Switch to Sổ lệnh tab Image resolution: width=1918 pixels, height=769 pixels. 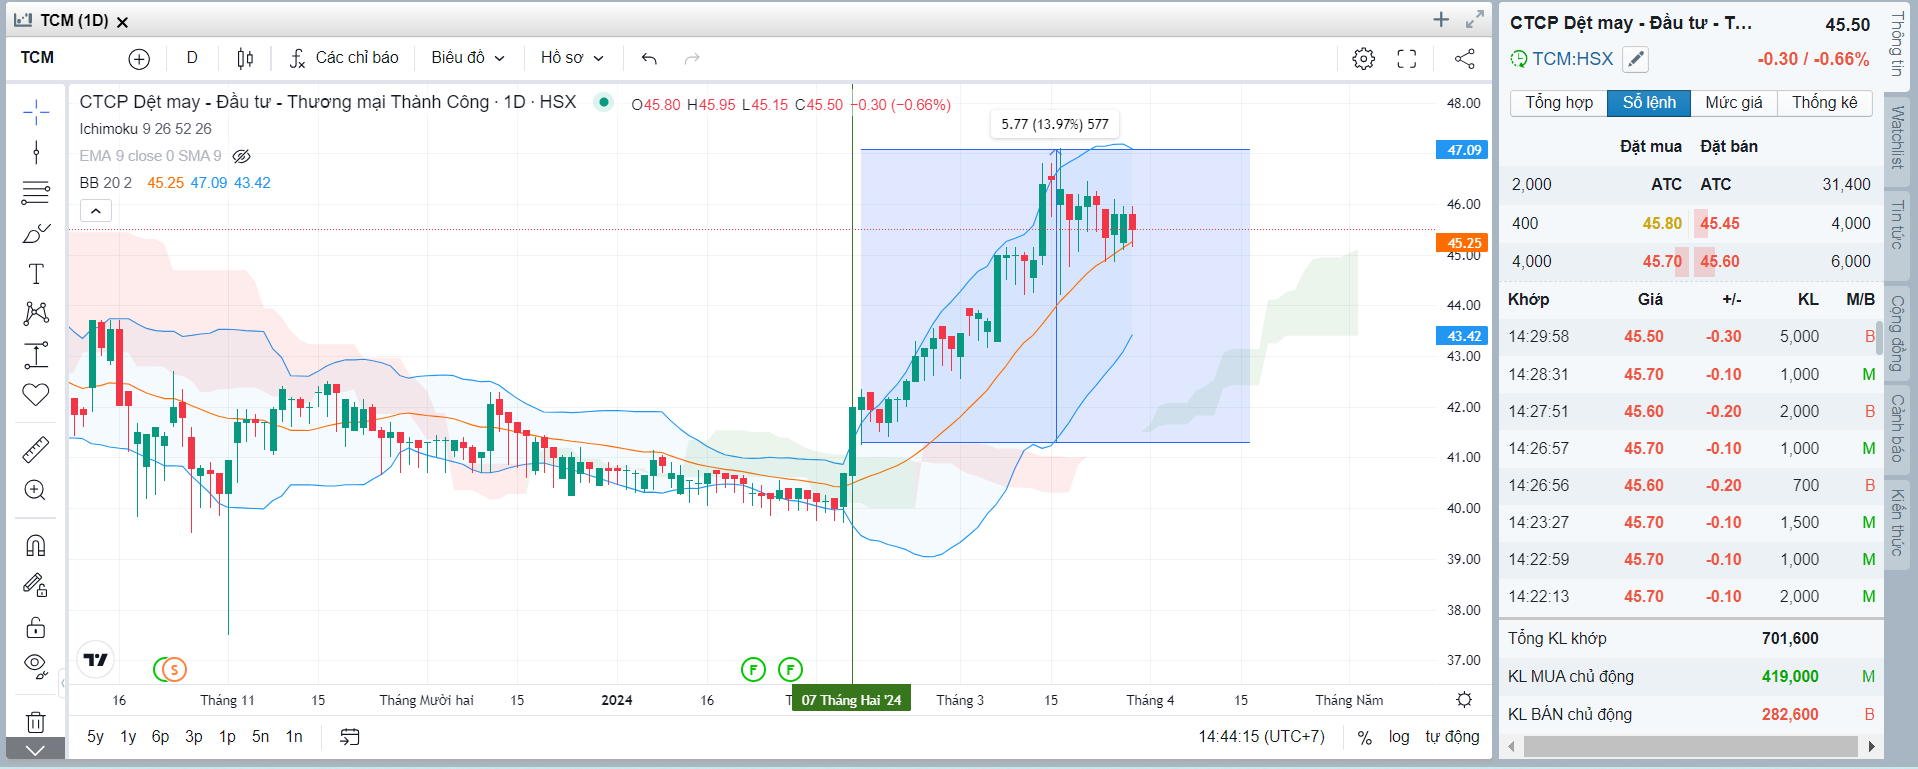(x=1649, y=103)
